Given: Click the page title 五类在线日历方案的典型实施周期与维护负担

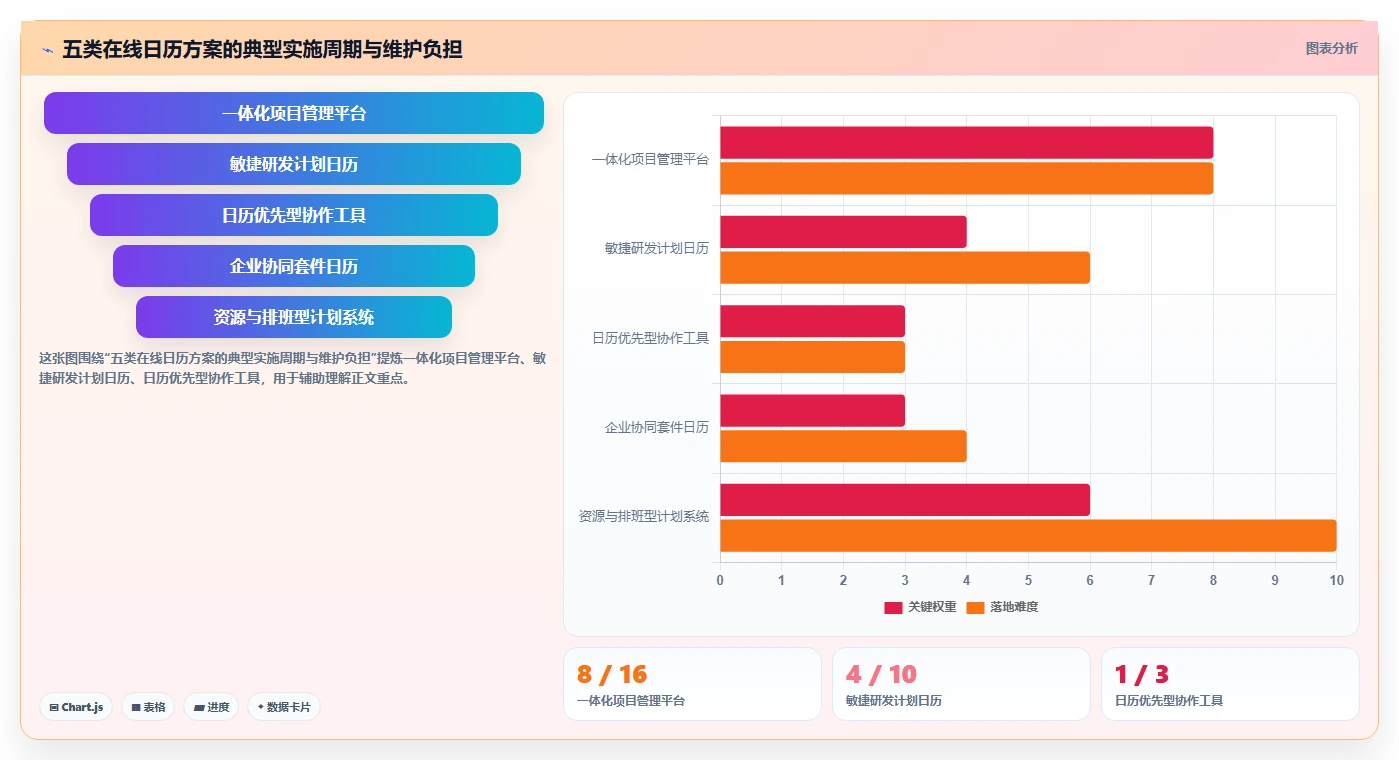Looking at the screenshot, I should tap(262, 49).
